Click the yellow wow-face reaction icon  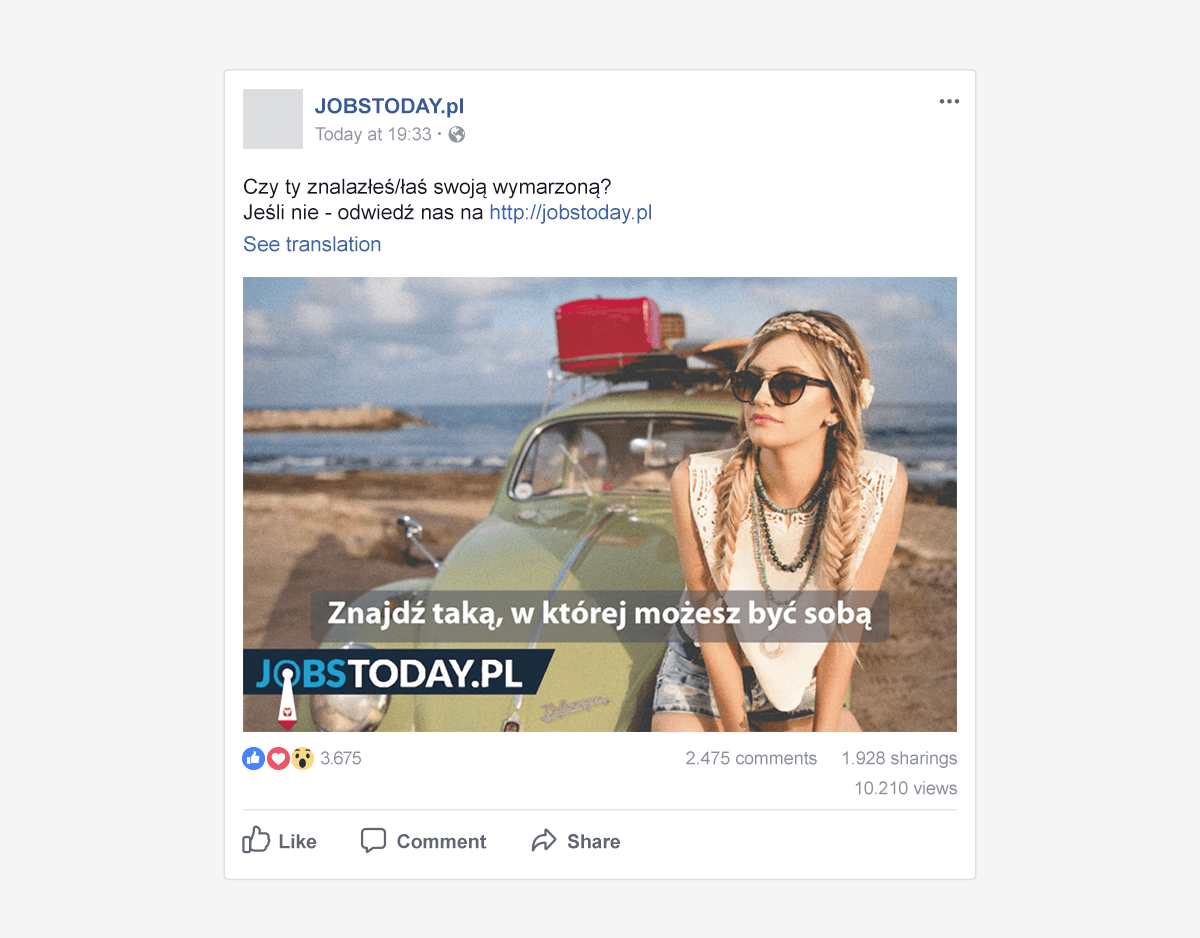pos(302,758)
